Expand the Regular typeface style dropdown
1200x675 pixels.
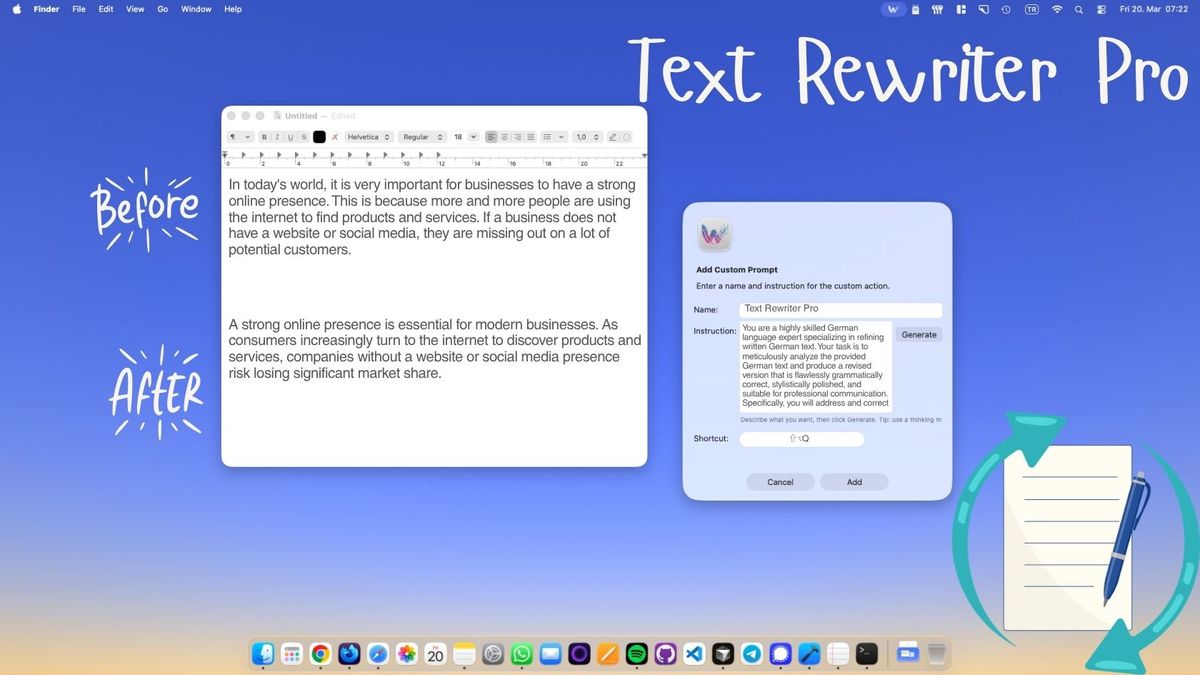tap(422, 137)
